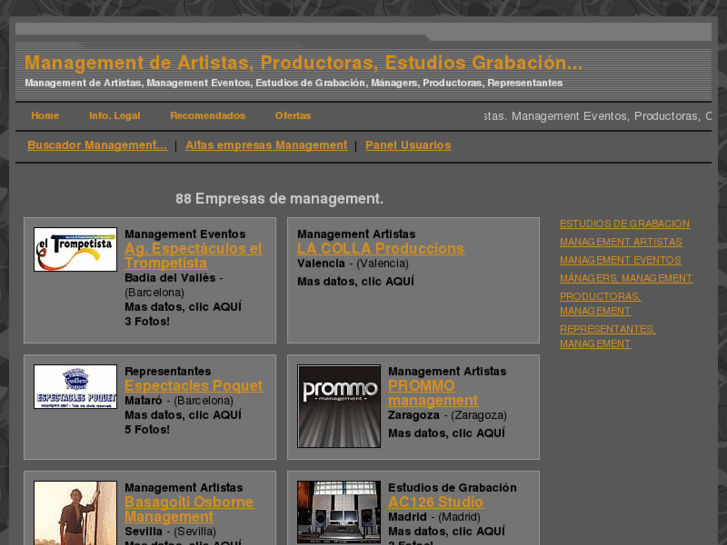Click the el Trompetista logo thumbnail
Screen dimensions: 727x545
(75, 250)
